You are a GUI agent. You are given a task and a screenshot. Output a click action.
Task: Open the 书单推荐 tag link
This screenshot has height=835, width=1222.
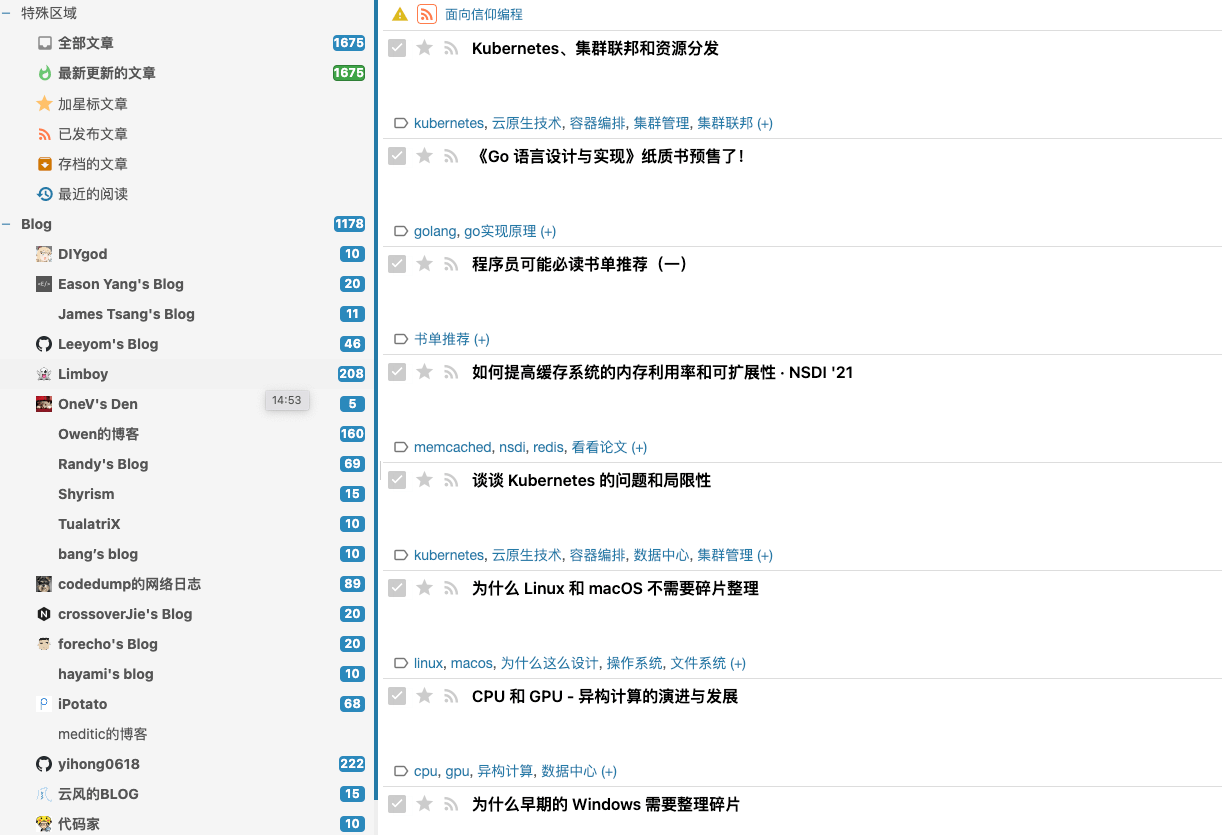442,339
